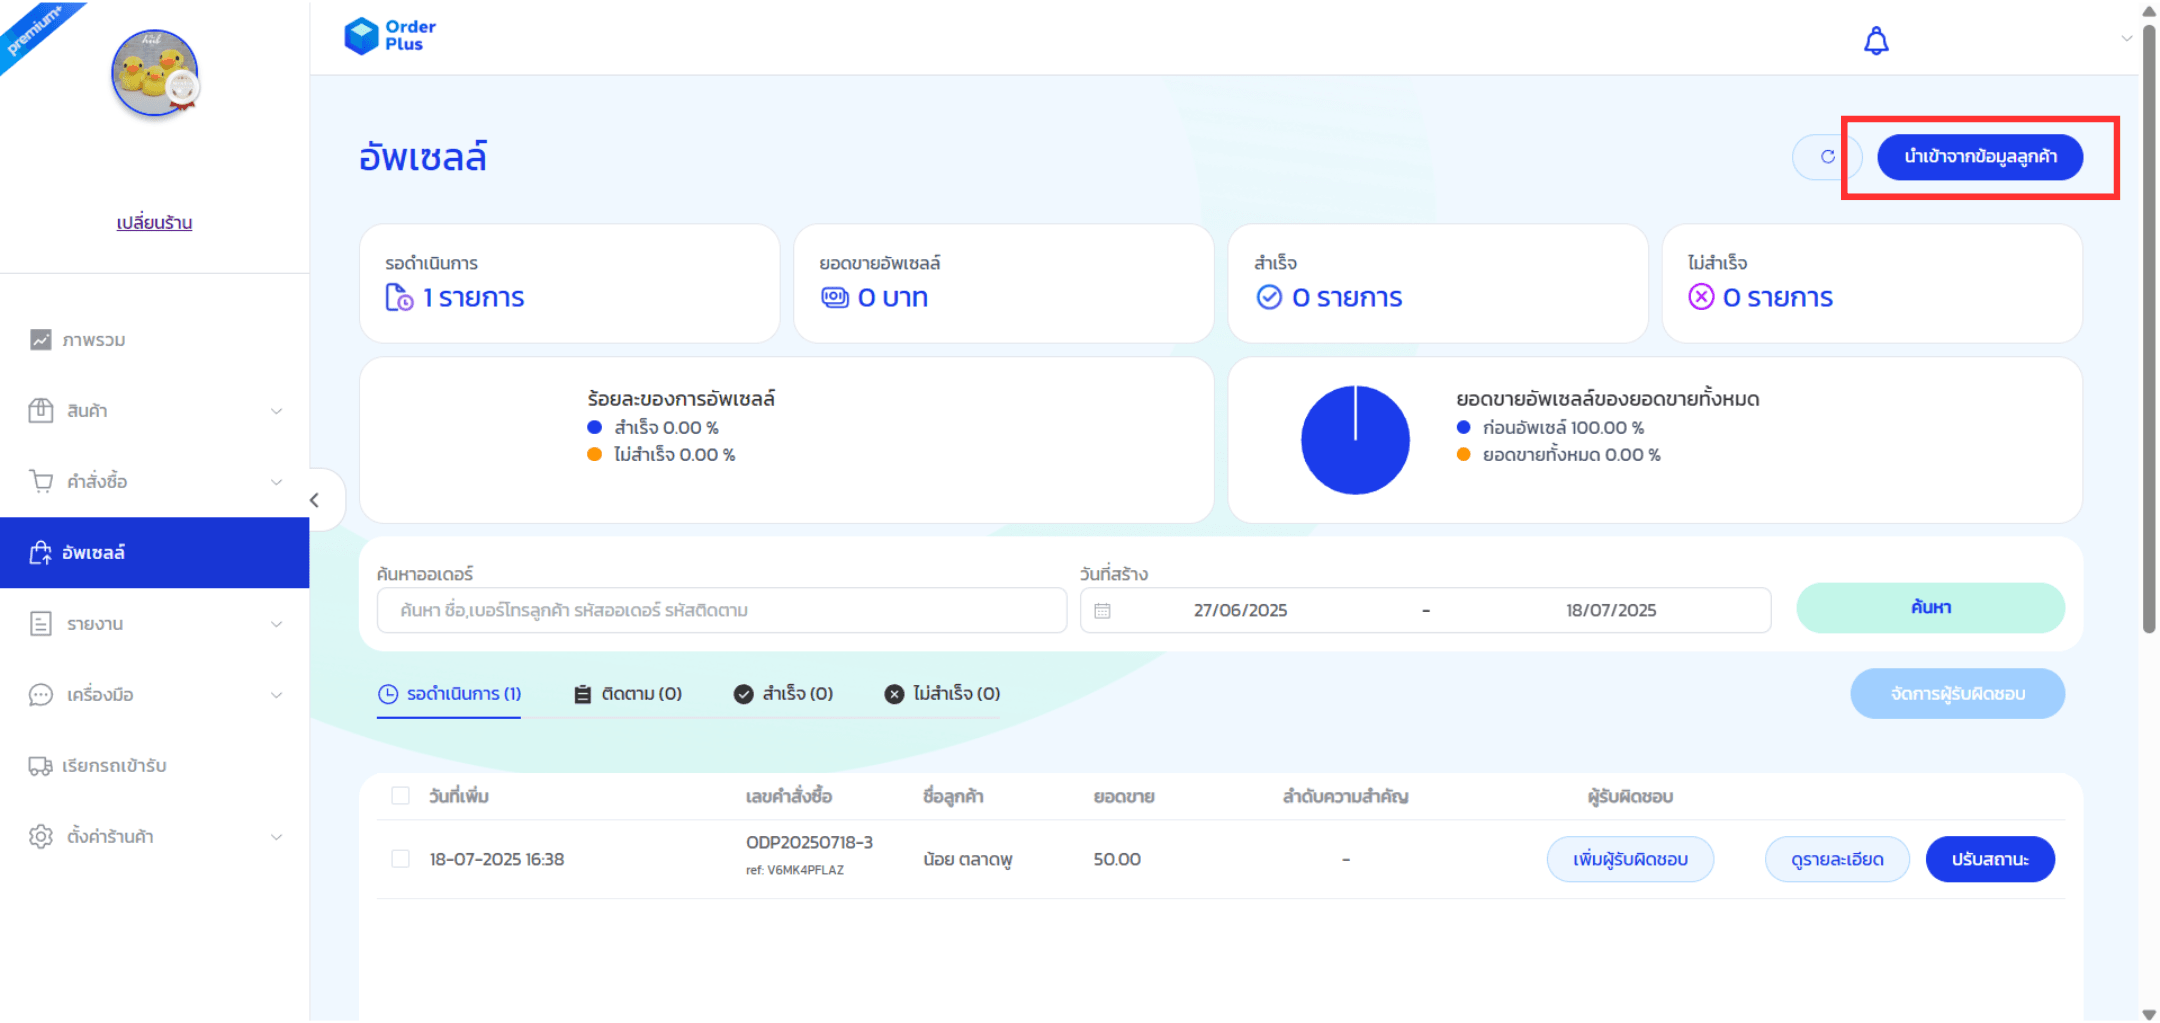Tick checkbox for order ODP20250718-3
This screenshot has width=2160, height=1023.
click(400, 859)
